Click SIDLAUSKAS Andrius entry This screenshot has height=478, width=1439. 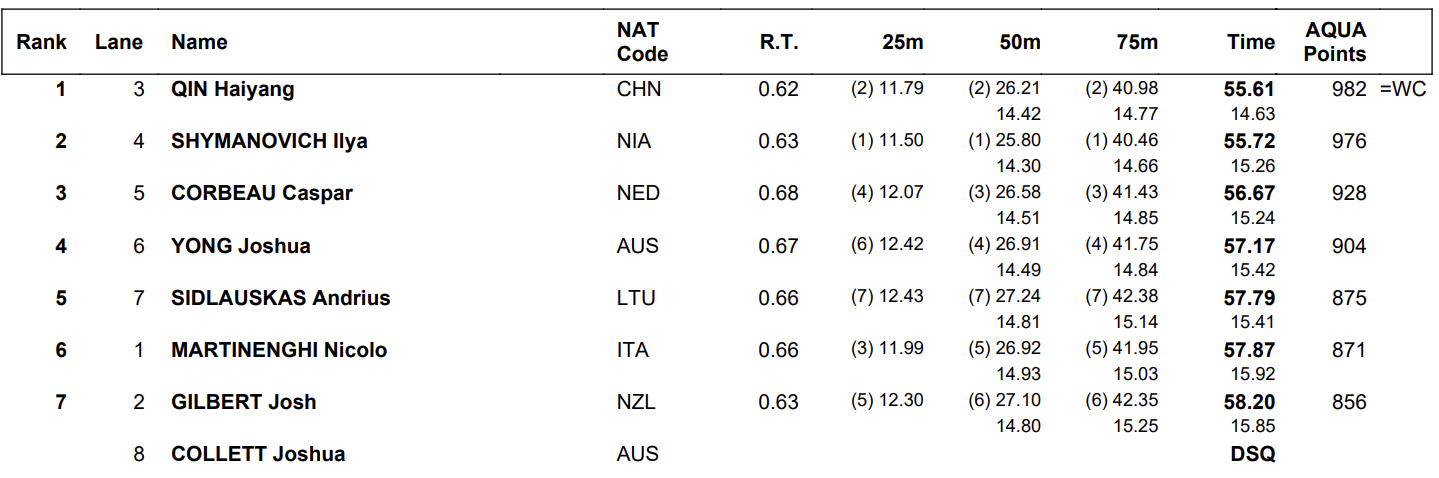click(x=281, y=297)
